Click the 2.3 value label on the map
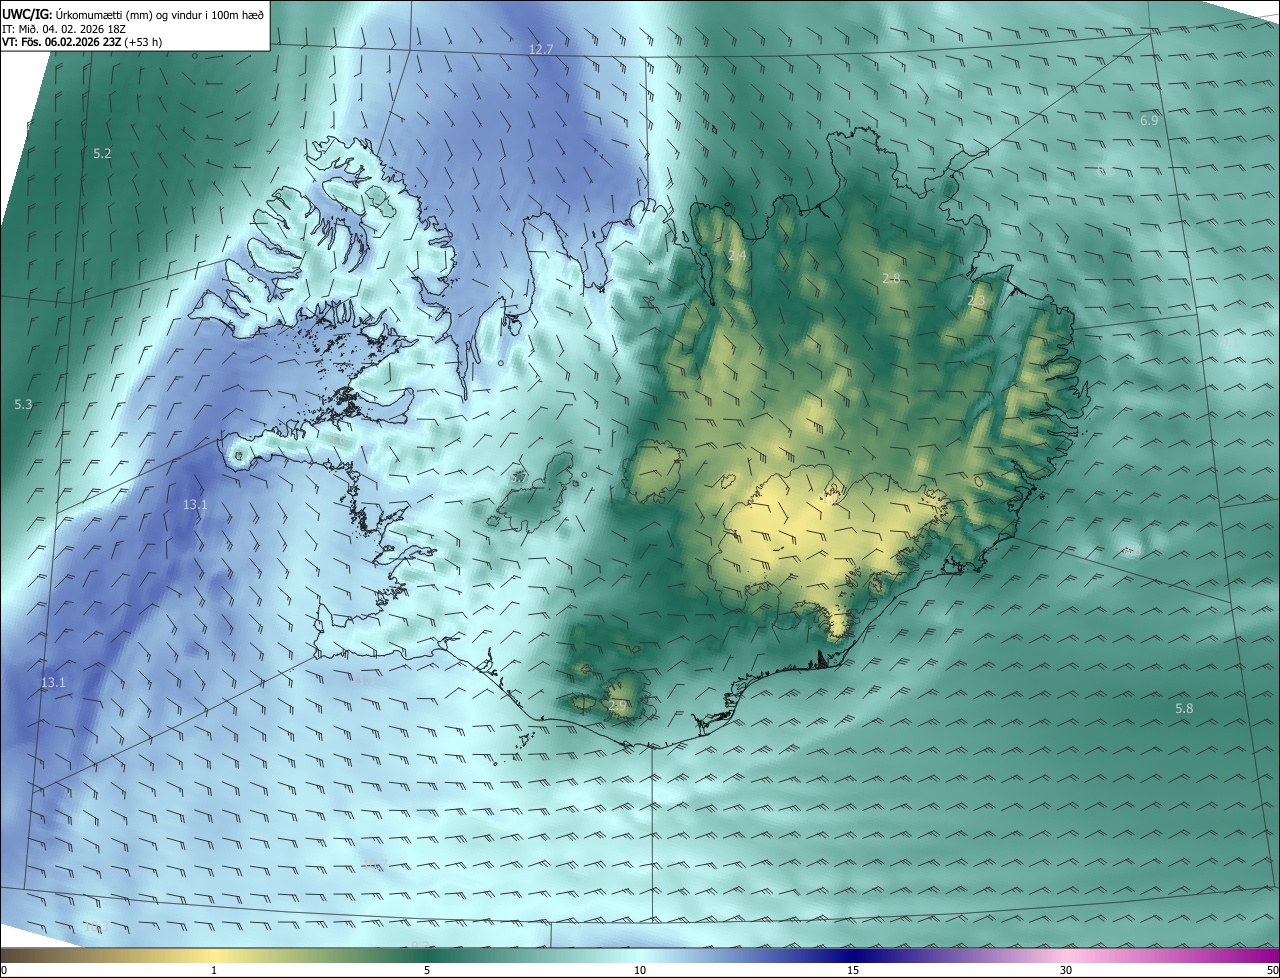1280x978 pixels. point(976,300)
